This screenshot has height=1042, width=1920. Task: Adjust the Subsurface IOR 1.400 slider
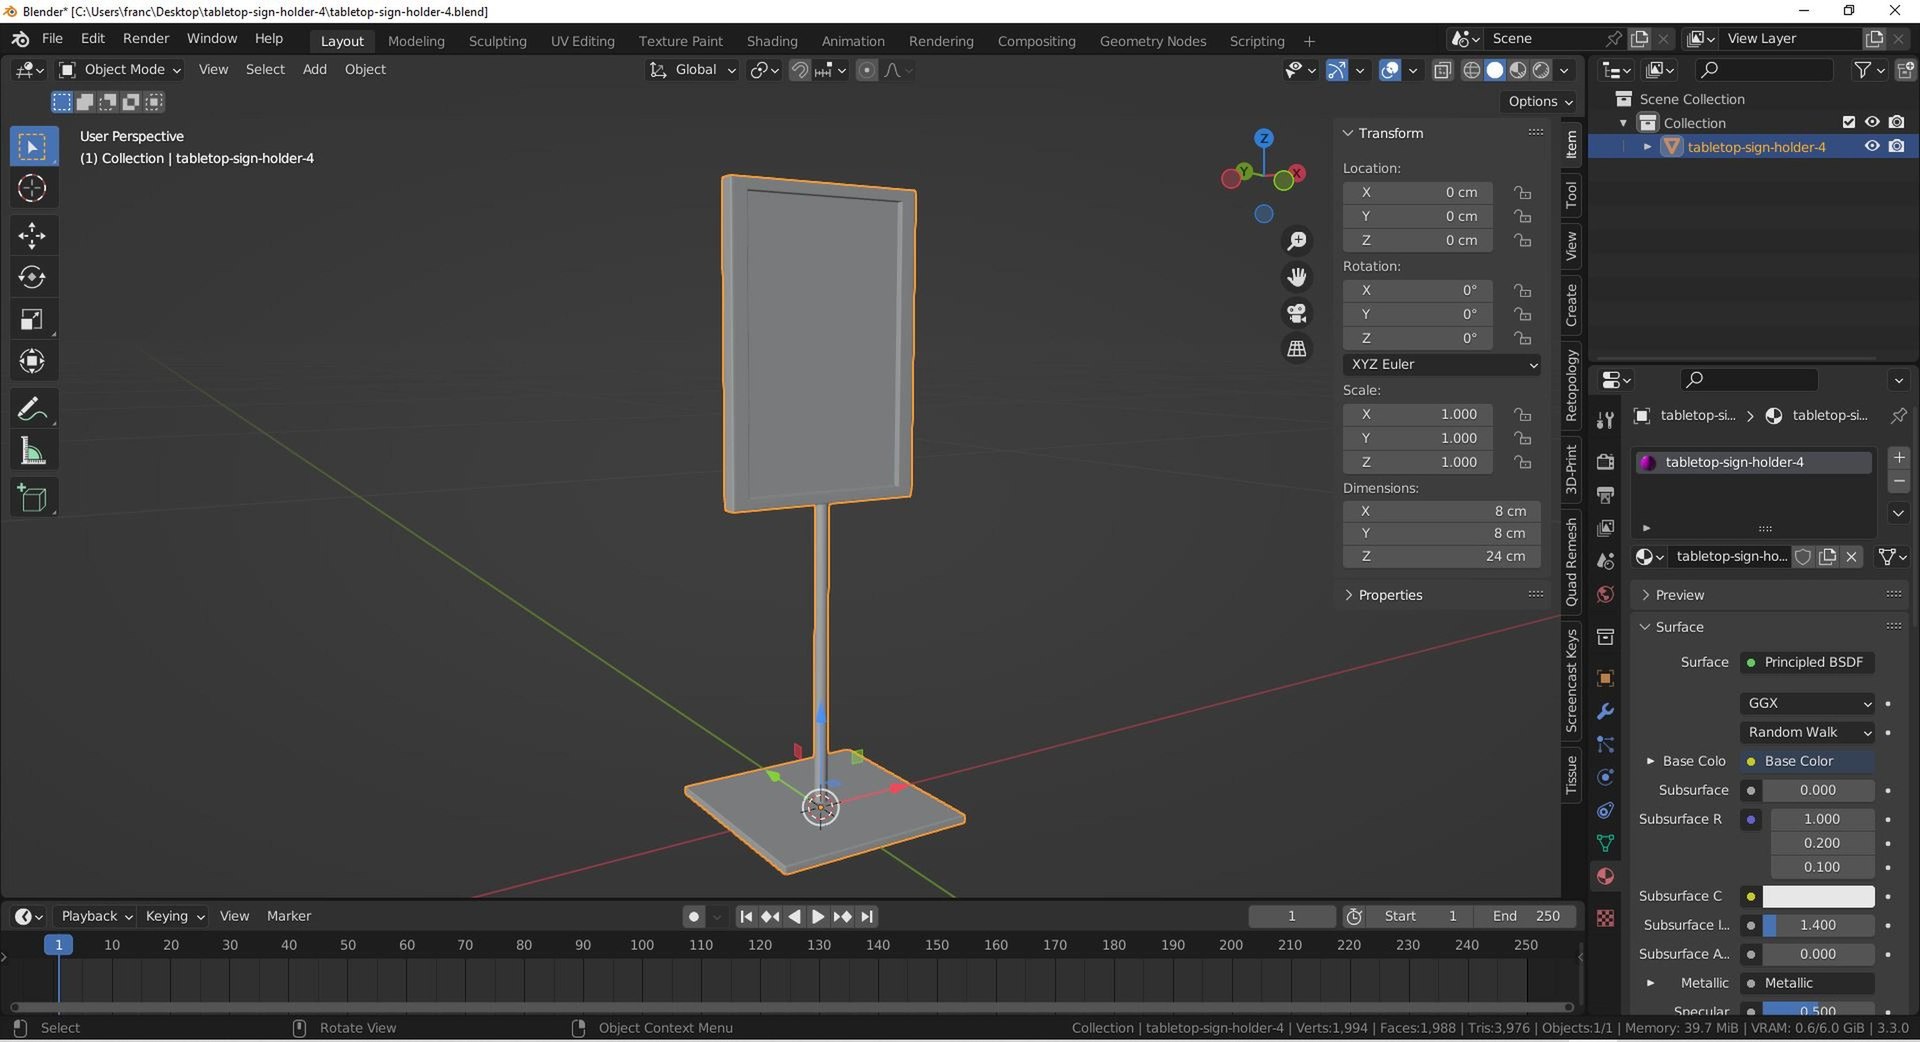pos(1818,925)
